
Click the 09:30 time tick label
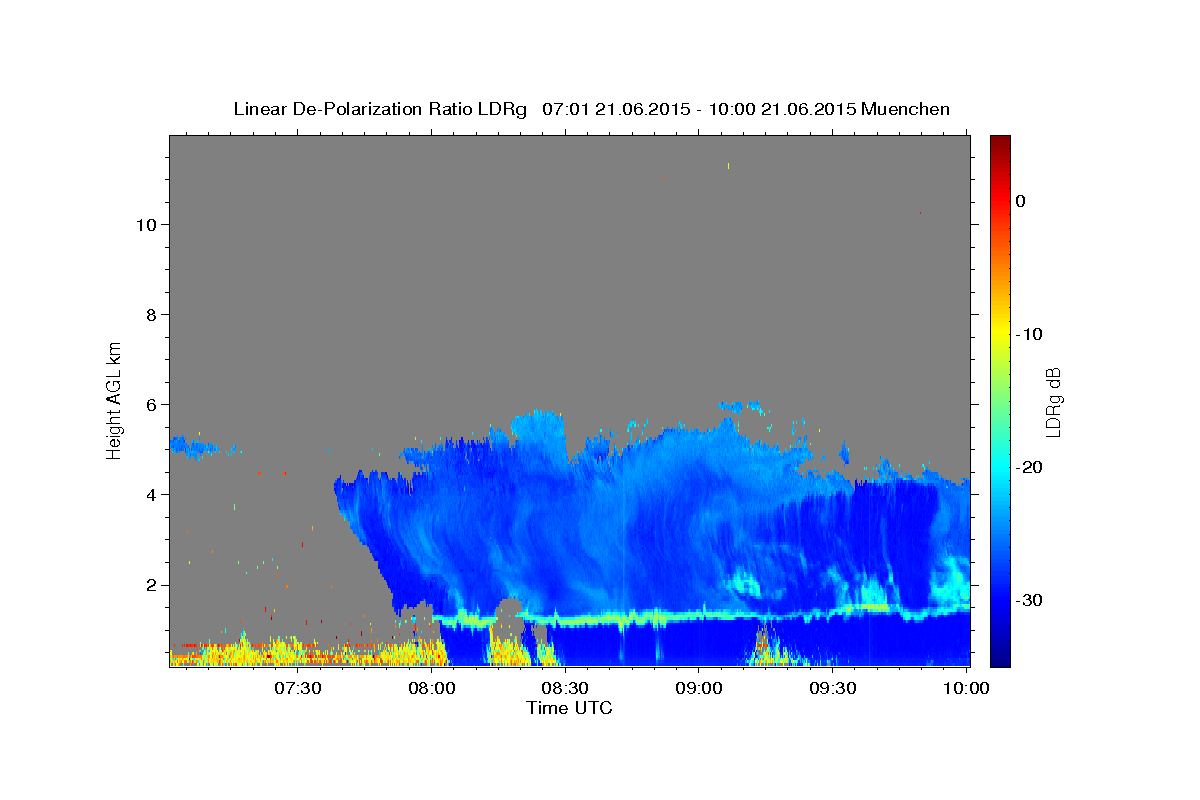pos(832,688)
